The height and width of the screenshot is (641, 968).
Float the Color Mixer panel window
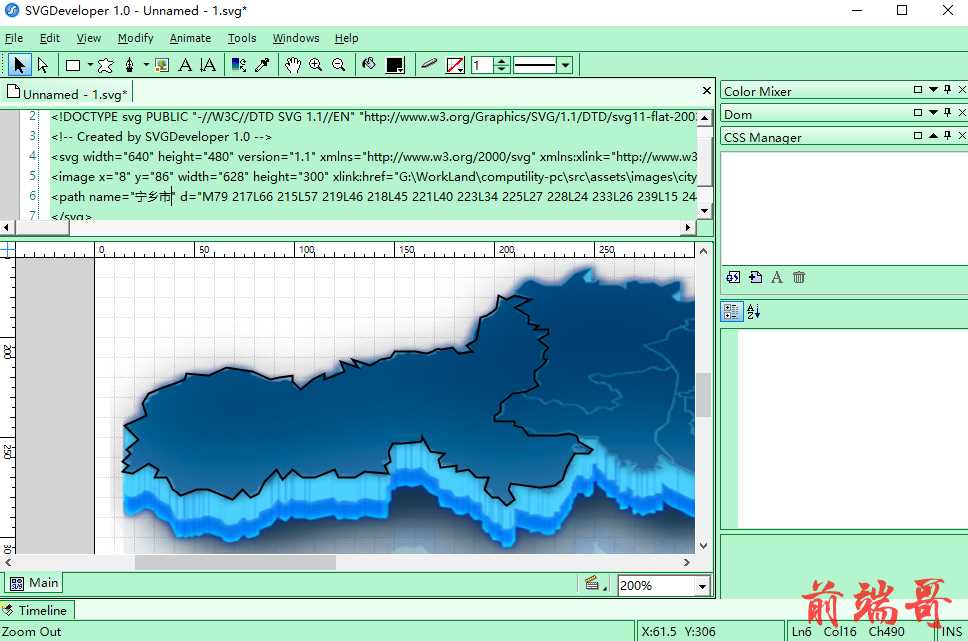pyautogui.click(x=918, y=90)
